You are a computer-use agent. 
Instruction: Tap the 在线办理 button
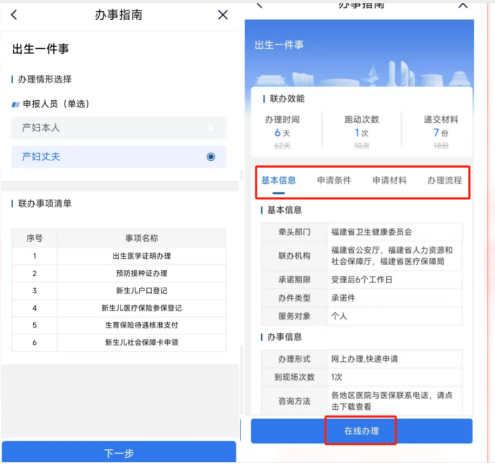[x=361, y=431]
